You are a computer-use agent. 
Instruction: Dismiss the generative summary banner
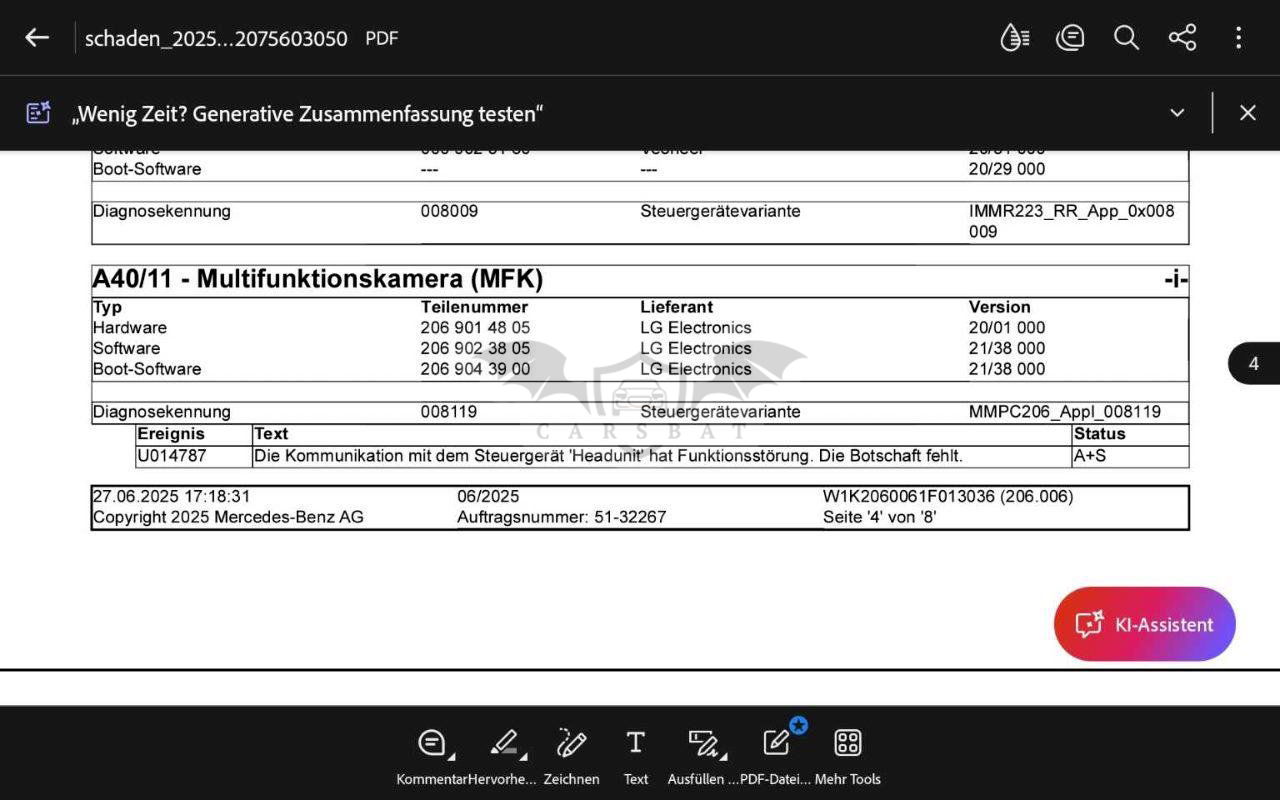pyautogui.click(x=1247, y=113)
